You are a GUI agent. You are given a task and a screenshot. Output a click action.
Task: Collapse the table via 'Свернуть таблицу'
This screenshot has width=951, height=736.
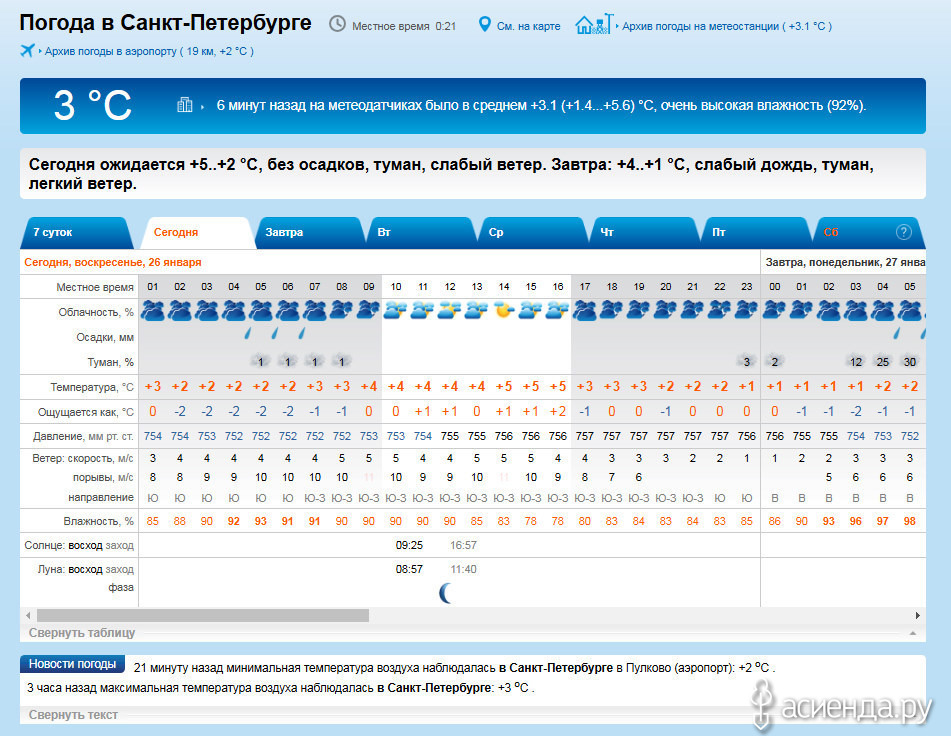point(82,632)
